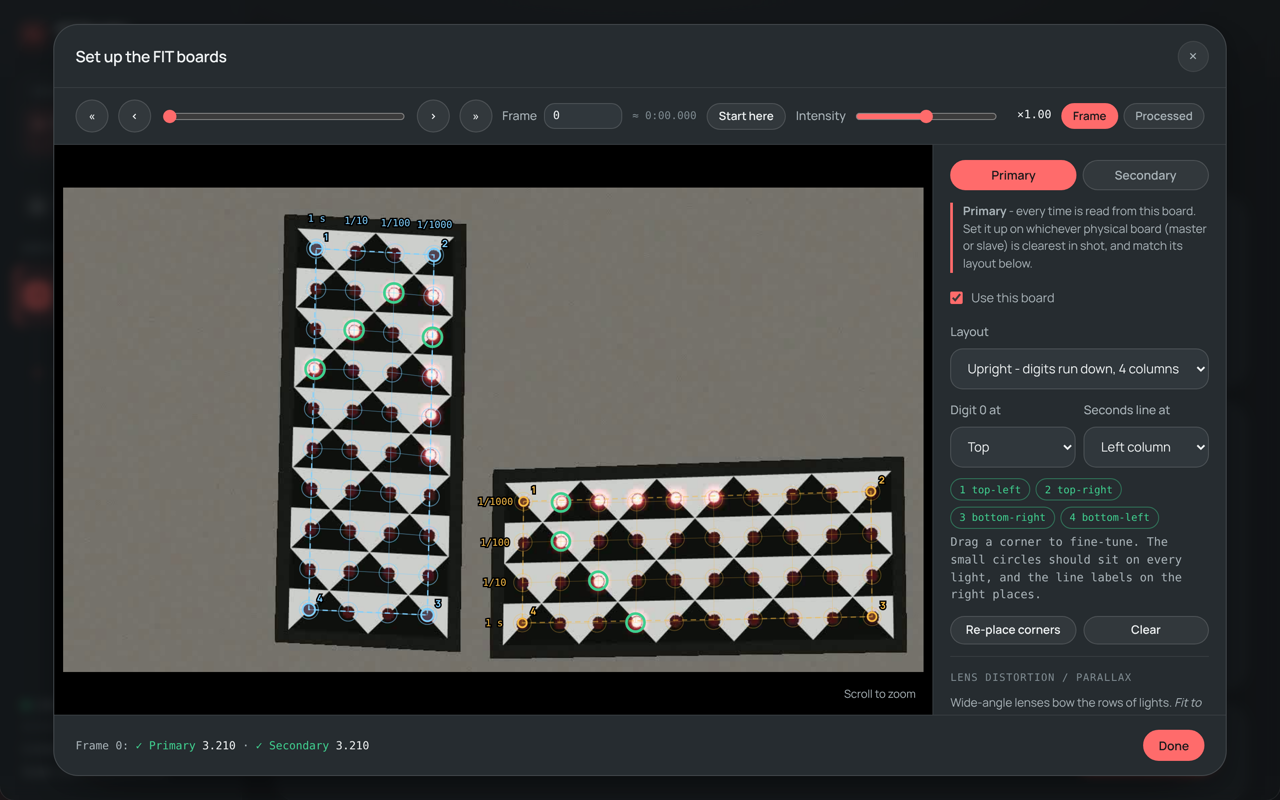Image resolution: width=1280 pixels, height=800 pixels.
Task: Click orange corner handle 3 on the sideways board
Action: pyautogui.click(x=872, y=617)
